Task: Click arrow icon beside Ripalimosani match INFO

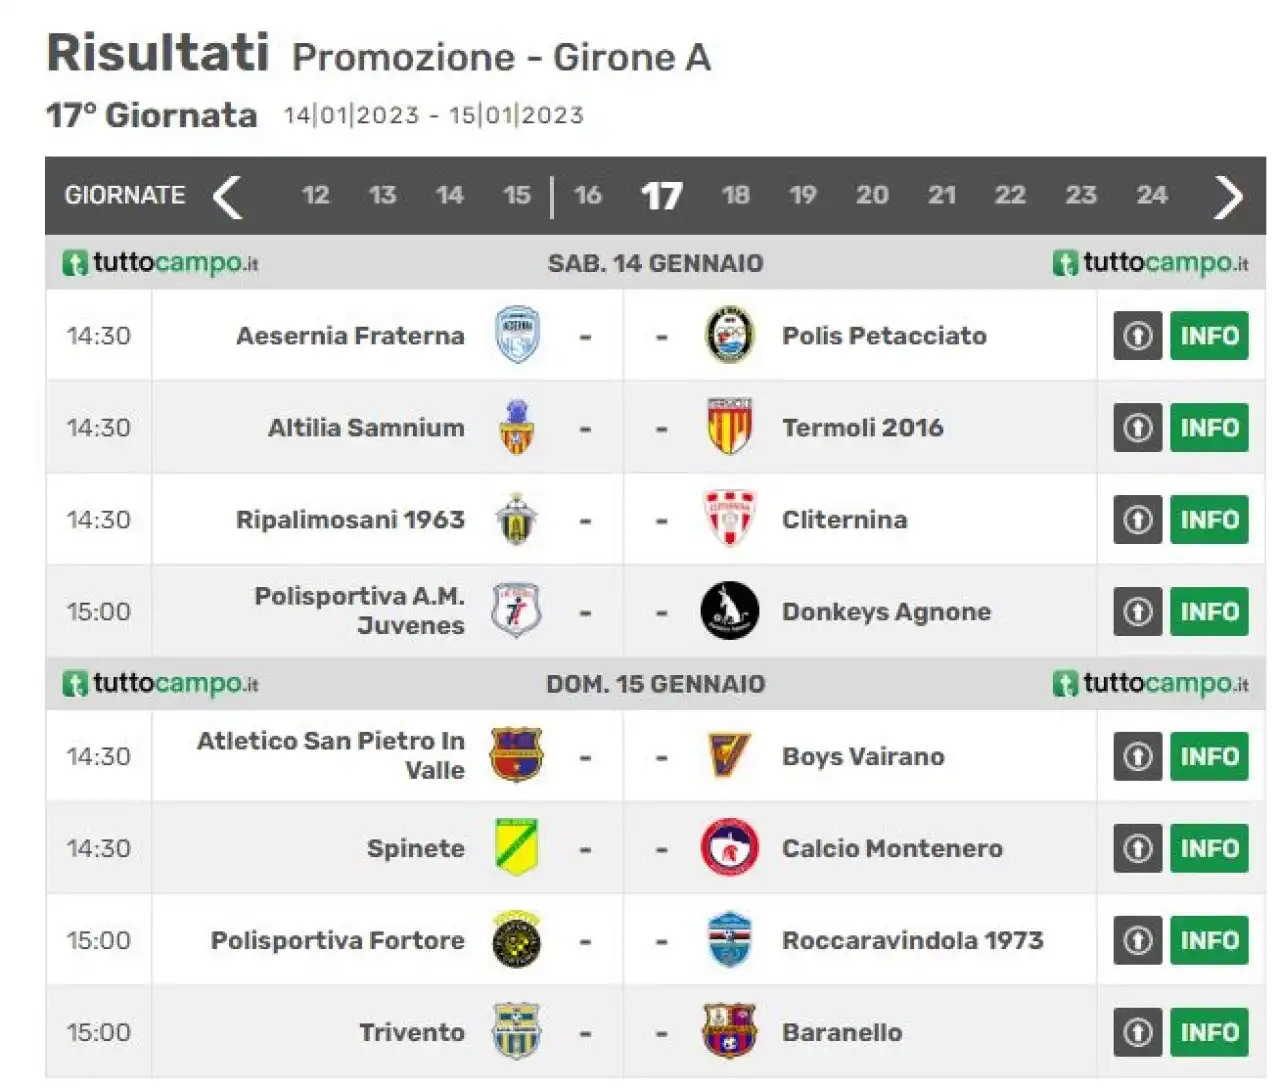Action: (1138, 520)
